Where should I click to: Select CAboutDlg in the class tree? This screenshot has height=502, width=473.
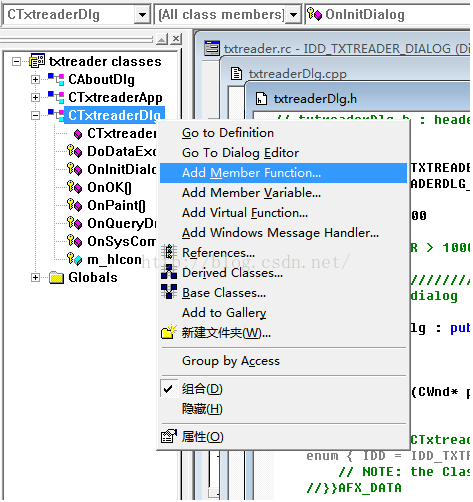click(101, 80)
